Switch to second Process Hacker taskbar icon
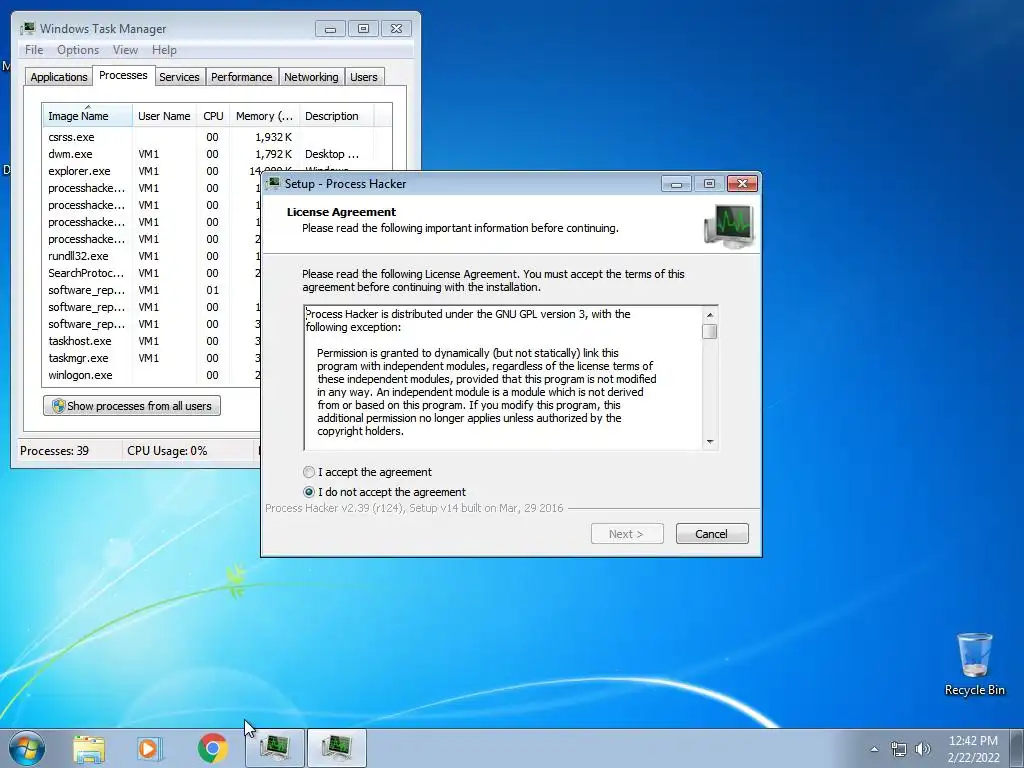Viewport: 1024px width, 768px height. (336, 748)
